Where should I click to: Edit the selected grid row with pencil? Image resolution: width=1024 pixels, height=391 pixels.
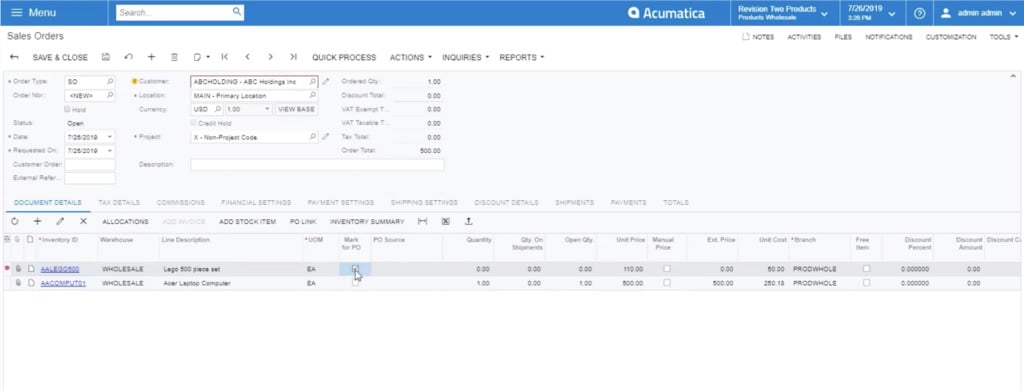click(x=60, y=222)
